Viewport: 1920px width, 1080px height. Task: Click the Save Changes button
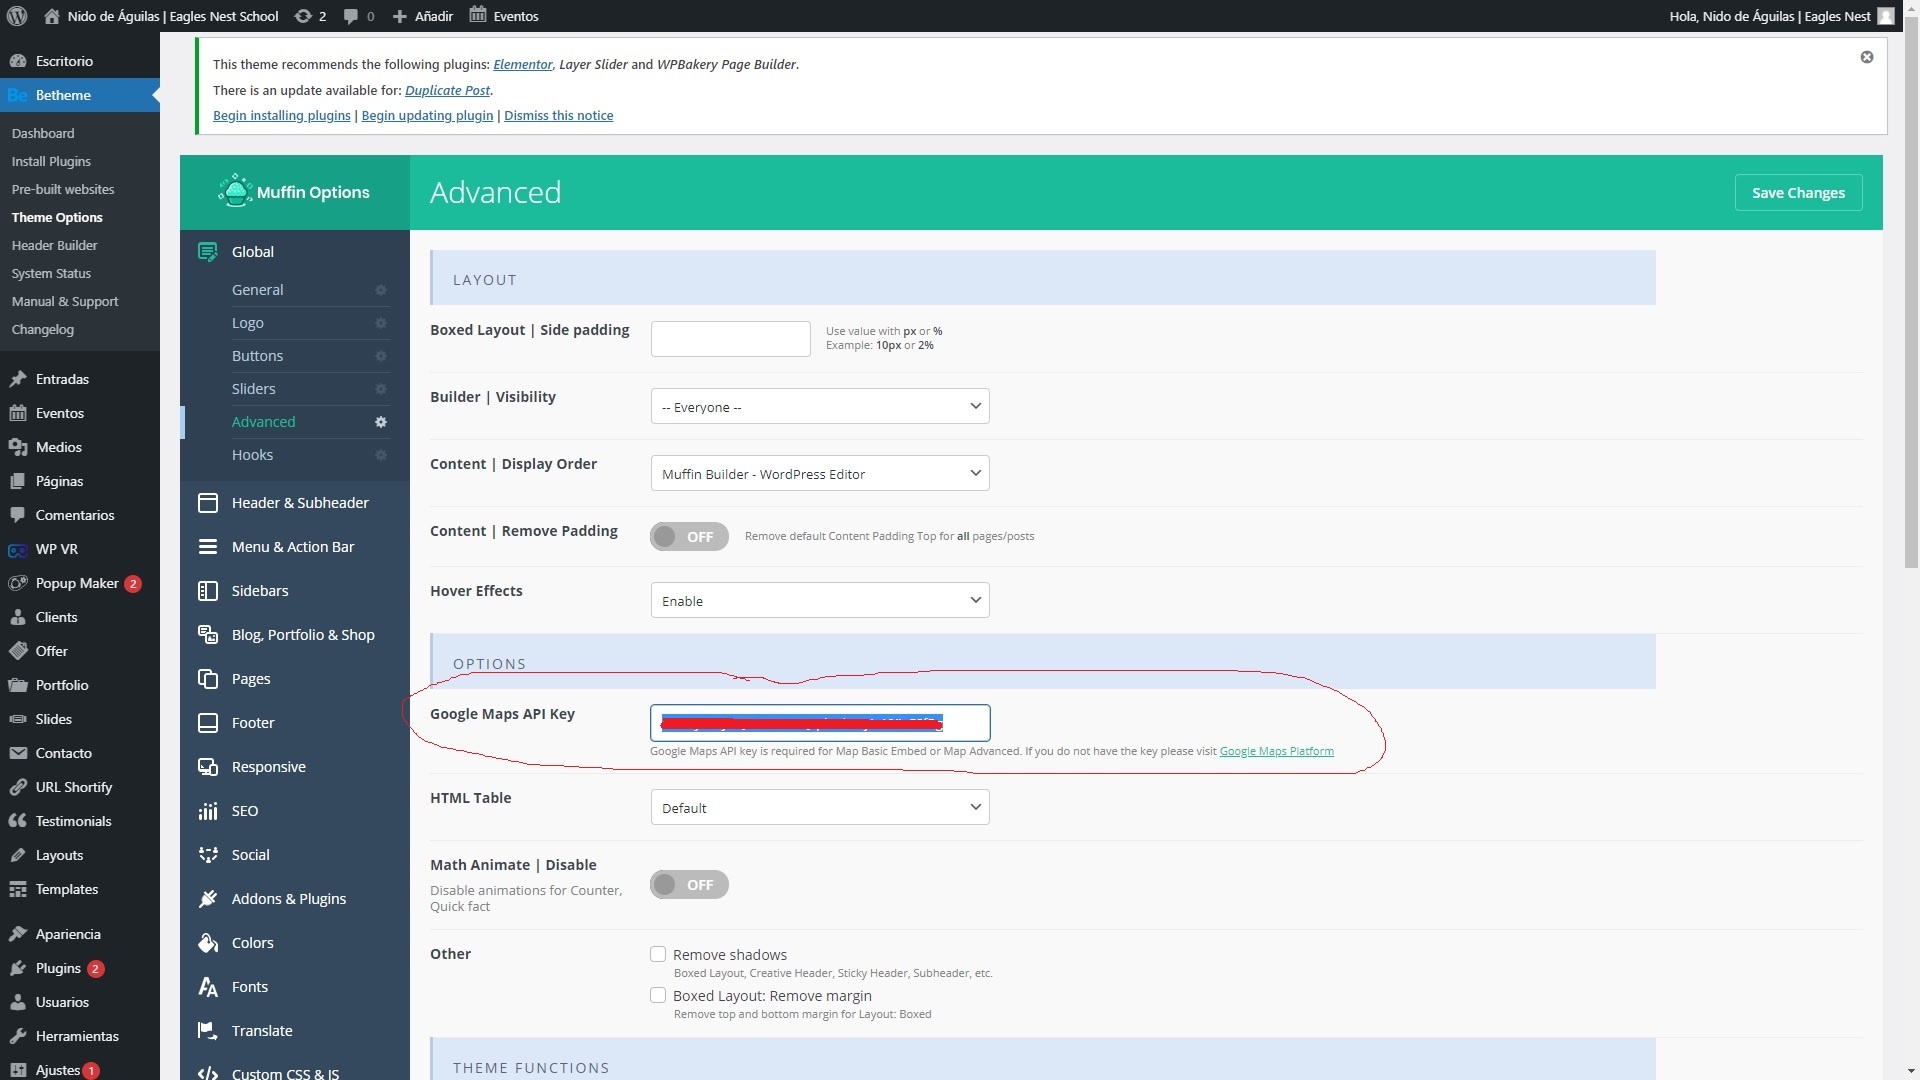point(1798,193)
